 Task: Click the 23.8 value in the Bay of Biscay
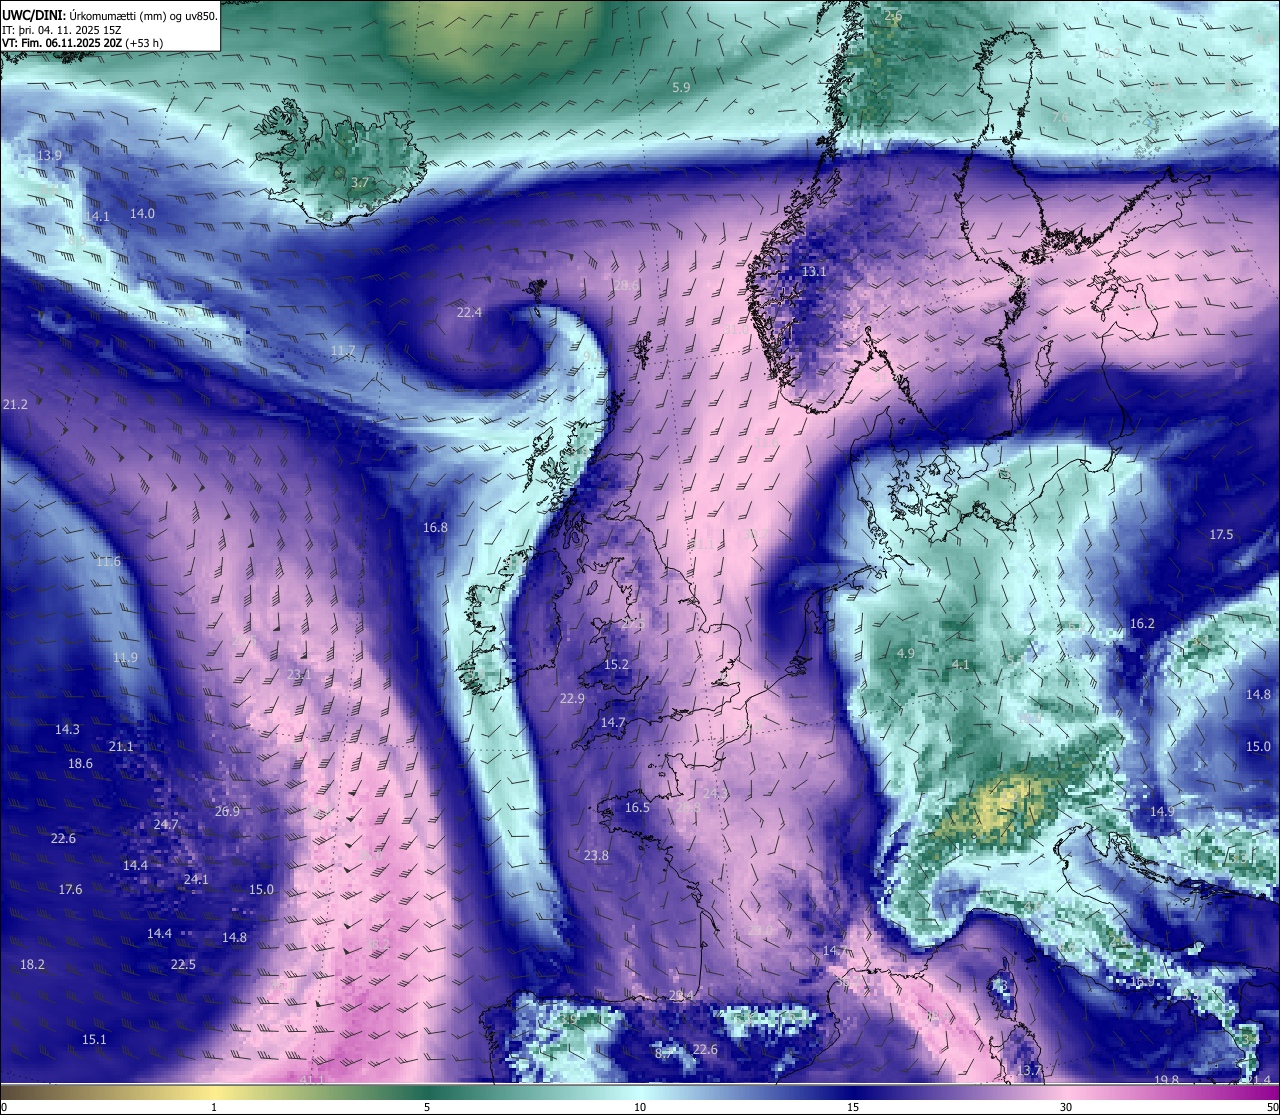596,856
